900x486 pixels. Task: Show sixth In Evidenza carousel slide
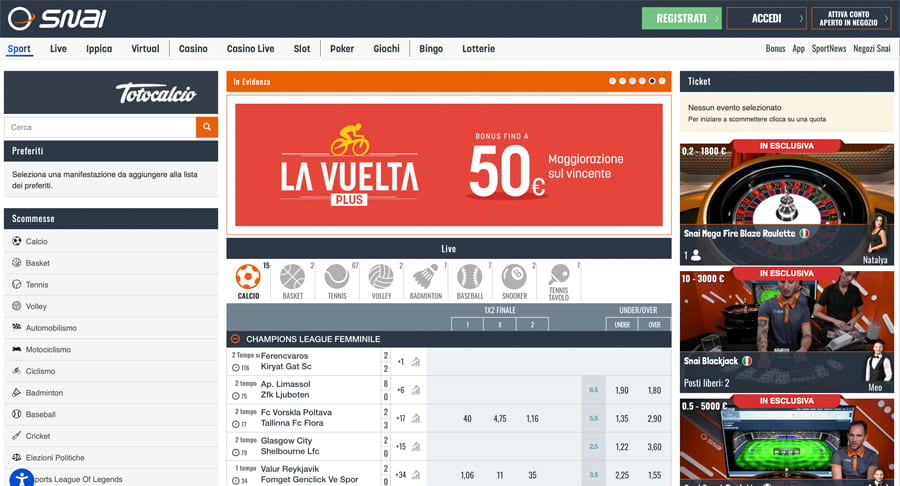[x=662, y=81]
